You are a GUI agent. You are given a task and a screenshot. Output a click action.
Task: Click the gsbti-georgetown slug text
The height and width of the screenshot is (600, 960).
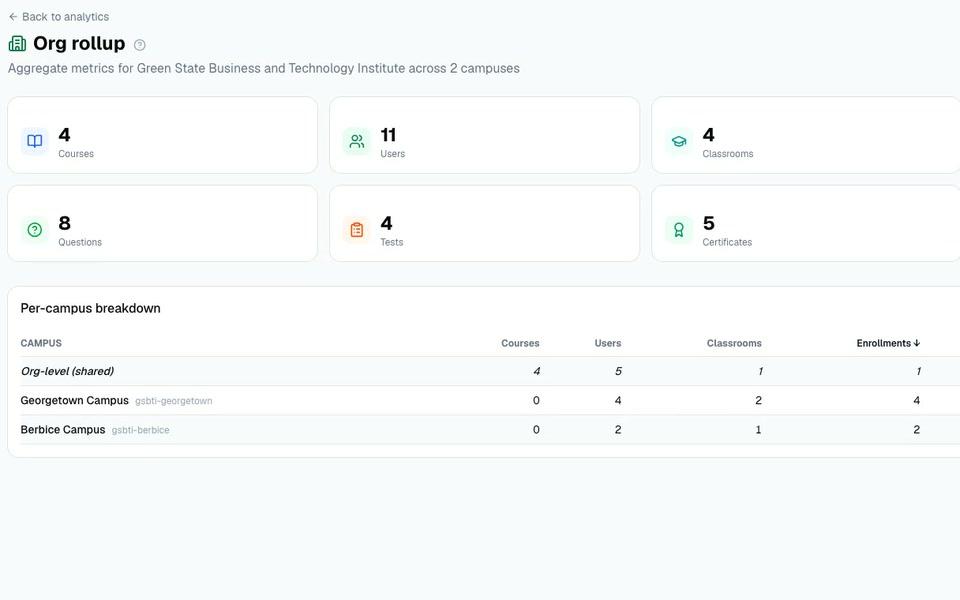174,401
